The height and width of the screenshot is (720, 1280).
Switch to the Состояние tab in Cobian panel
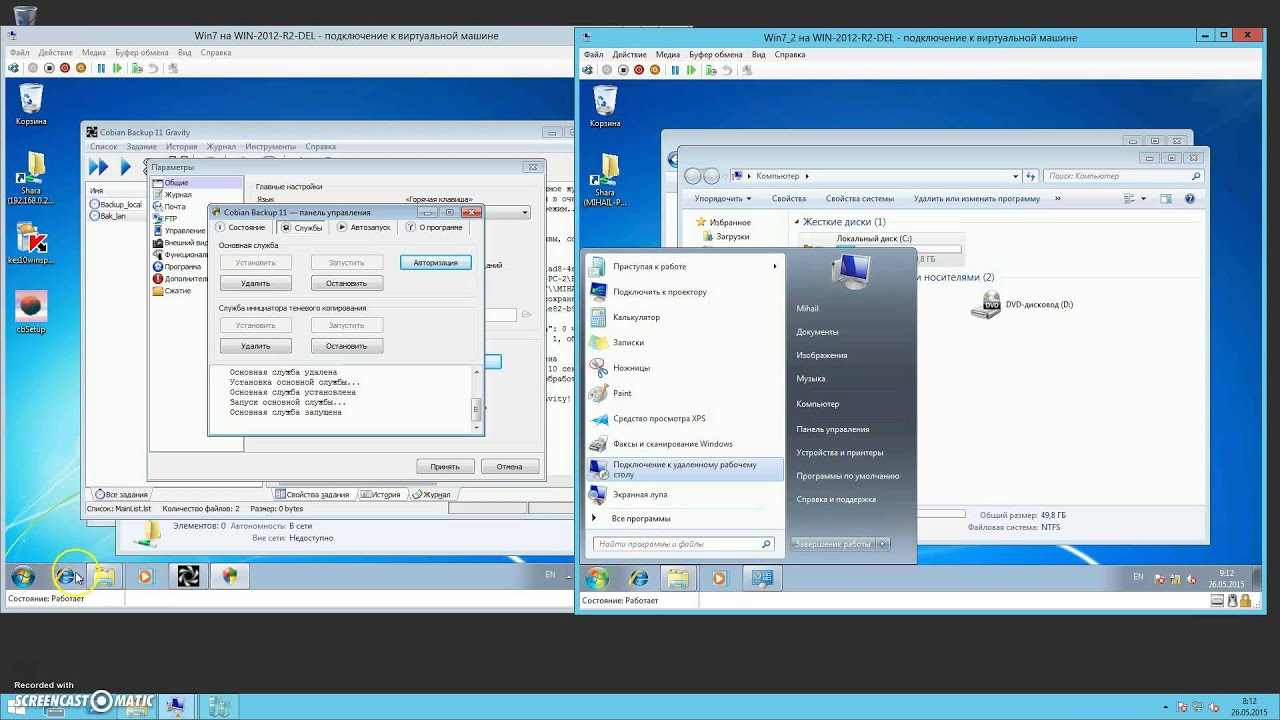[241, 227]
